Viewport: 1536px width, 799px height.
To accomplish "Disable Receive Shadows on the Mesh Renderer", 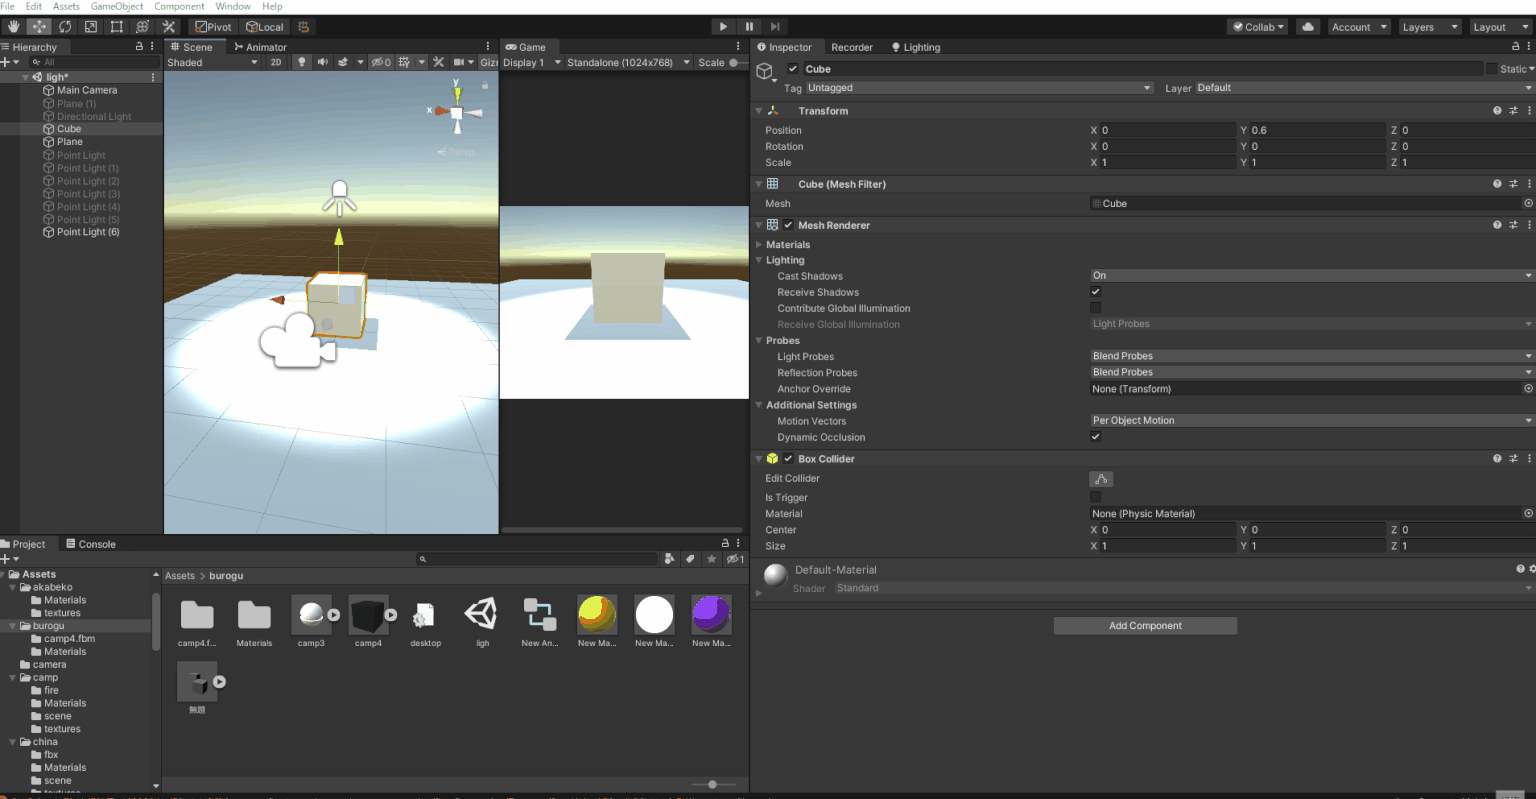I will coord(1095,292).
